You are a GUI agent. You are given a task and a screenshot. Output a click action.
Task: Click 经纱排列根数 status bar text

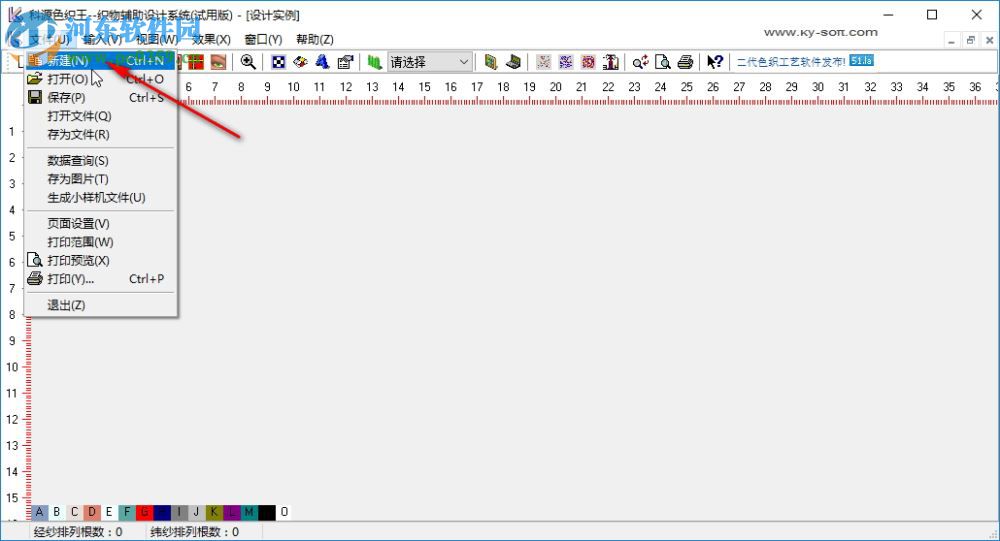tap(78, 531)
